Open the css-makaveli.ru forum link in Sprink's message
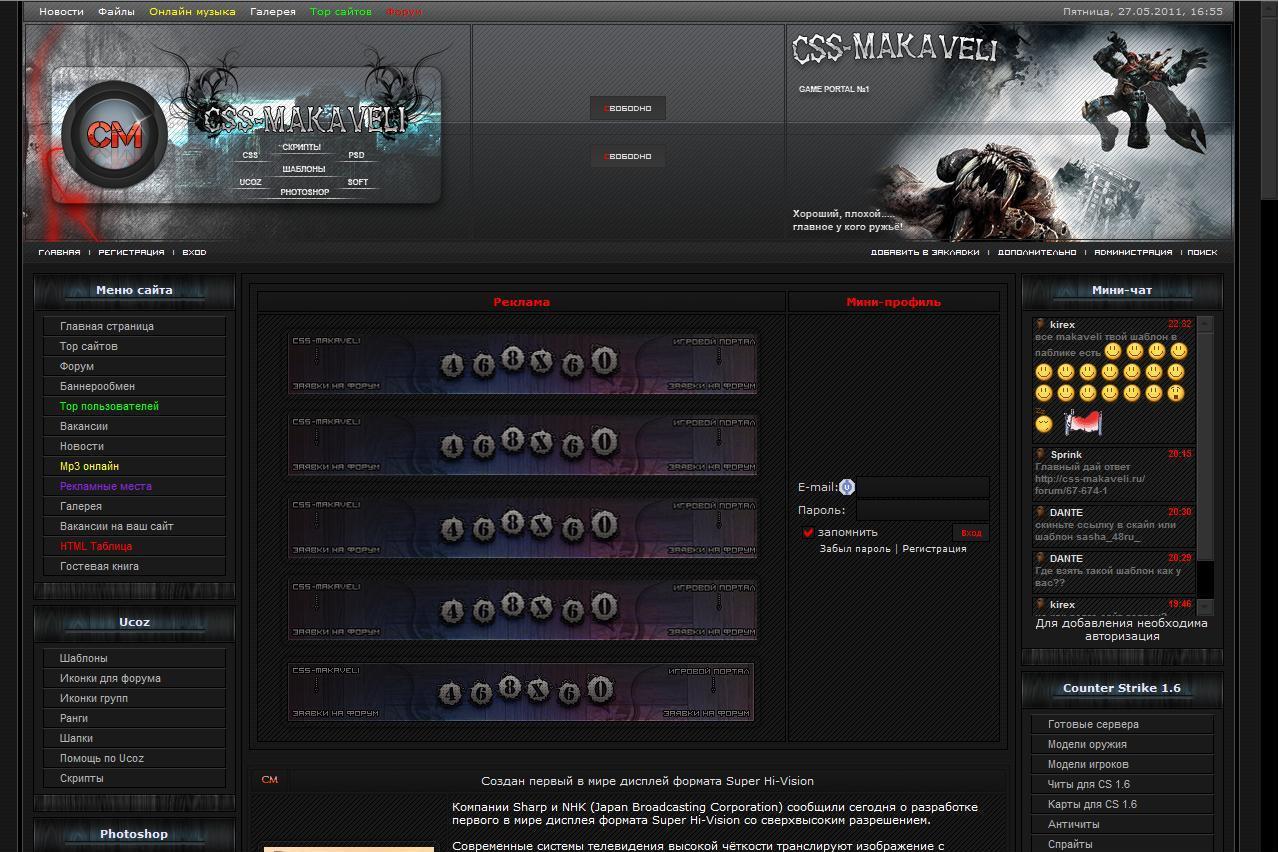1278x852 pixels. pos(1090,484)
